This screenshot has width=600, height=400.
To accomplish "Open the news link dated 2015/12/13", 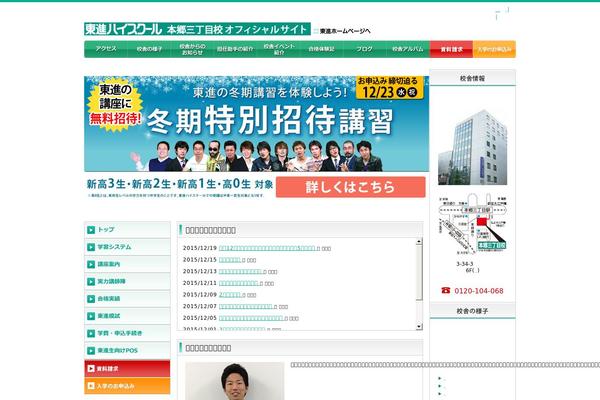I will click(x=240, y=271).
